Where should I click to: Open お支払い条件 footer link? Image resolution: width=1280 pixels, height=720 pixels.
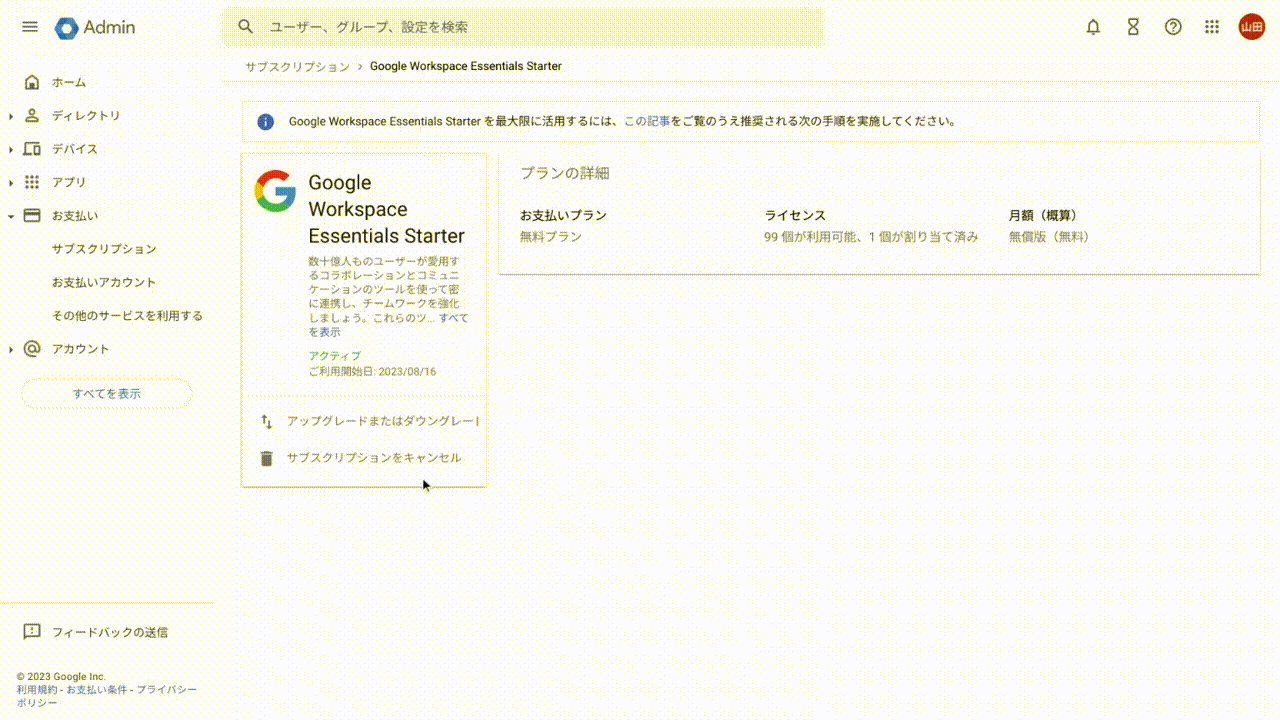(97, 690)
